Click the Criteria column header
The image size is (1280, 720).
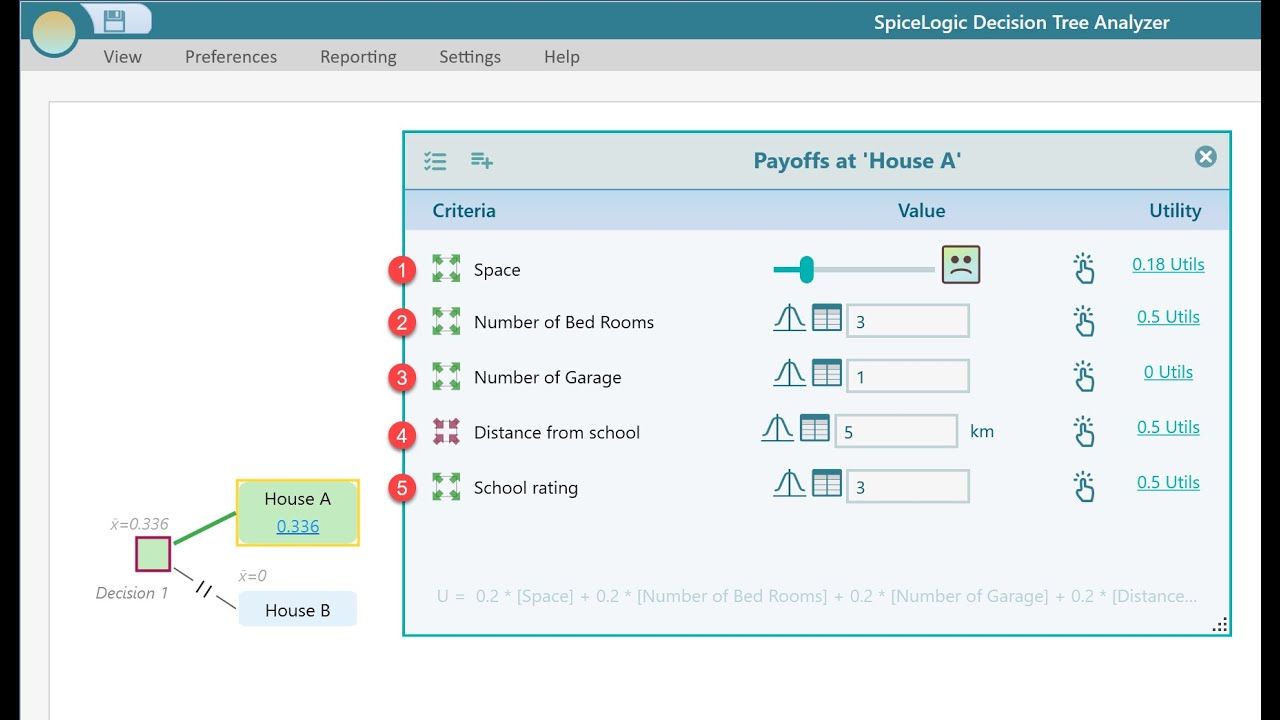click(x=464, y=210)
